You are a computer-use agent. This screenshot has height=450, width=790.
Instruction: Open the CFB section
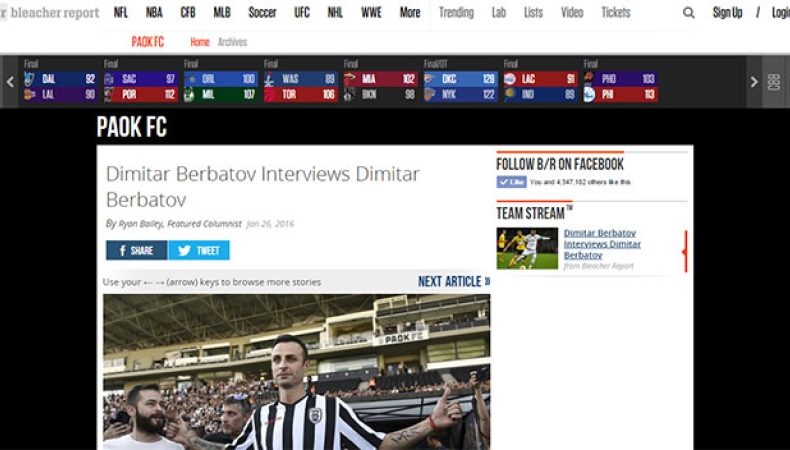(188, 13)
